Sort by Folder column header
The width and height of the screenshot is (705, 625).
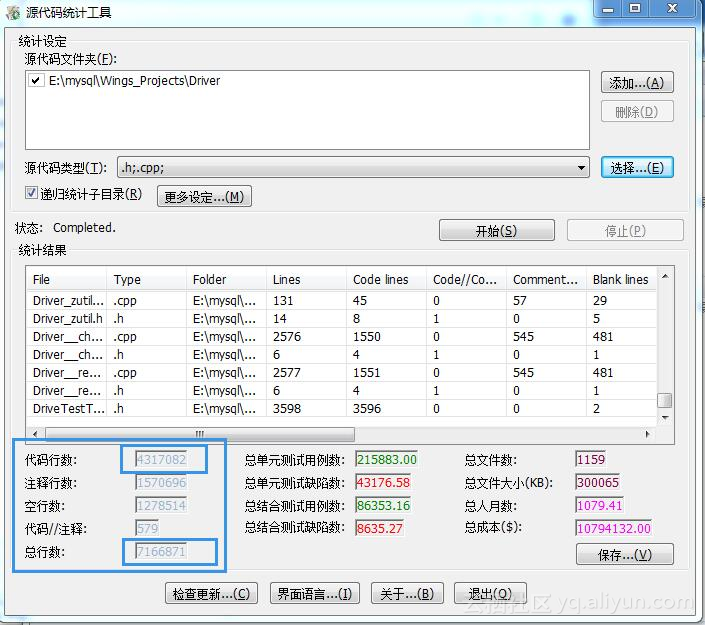[227, 279]
